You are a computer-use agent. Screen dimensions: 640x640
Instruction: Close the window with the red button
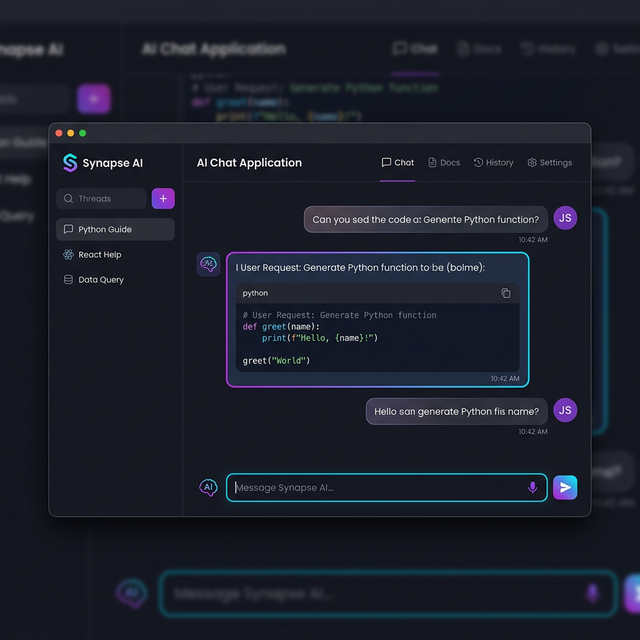click(x=59, y=133)
